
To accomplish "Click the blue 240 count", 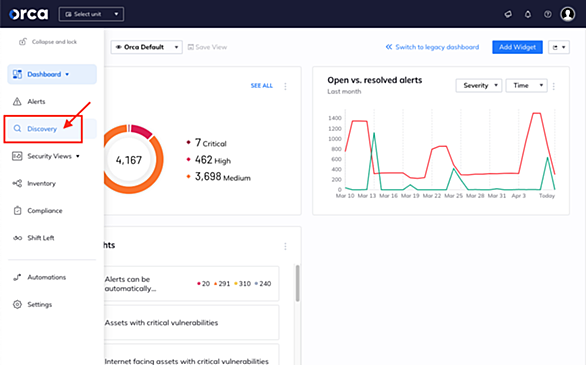I will (263, 284).
